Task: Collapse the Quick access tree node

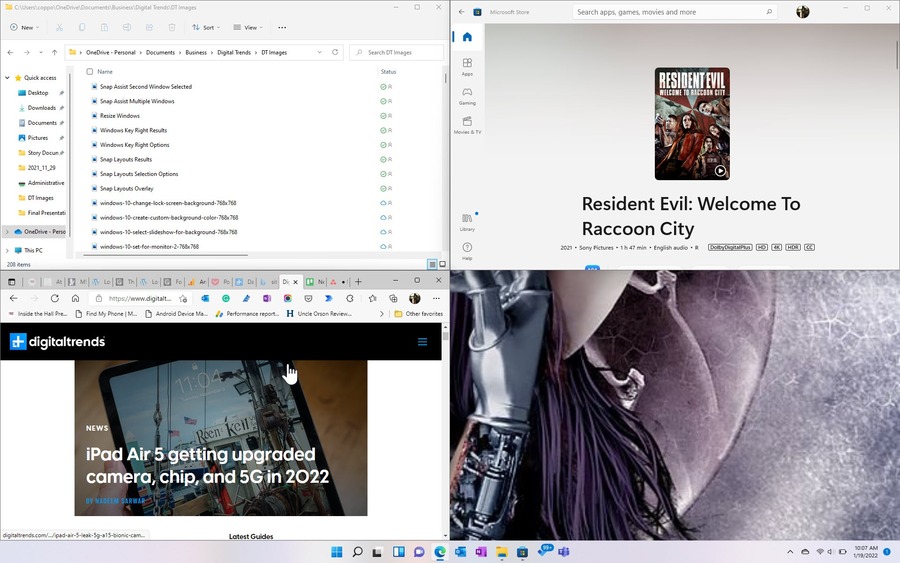Action: pyautogui.click(x=7, y=77)
